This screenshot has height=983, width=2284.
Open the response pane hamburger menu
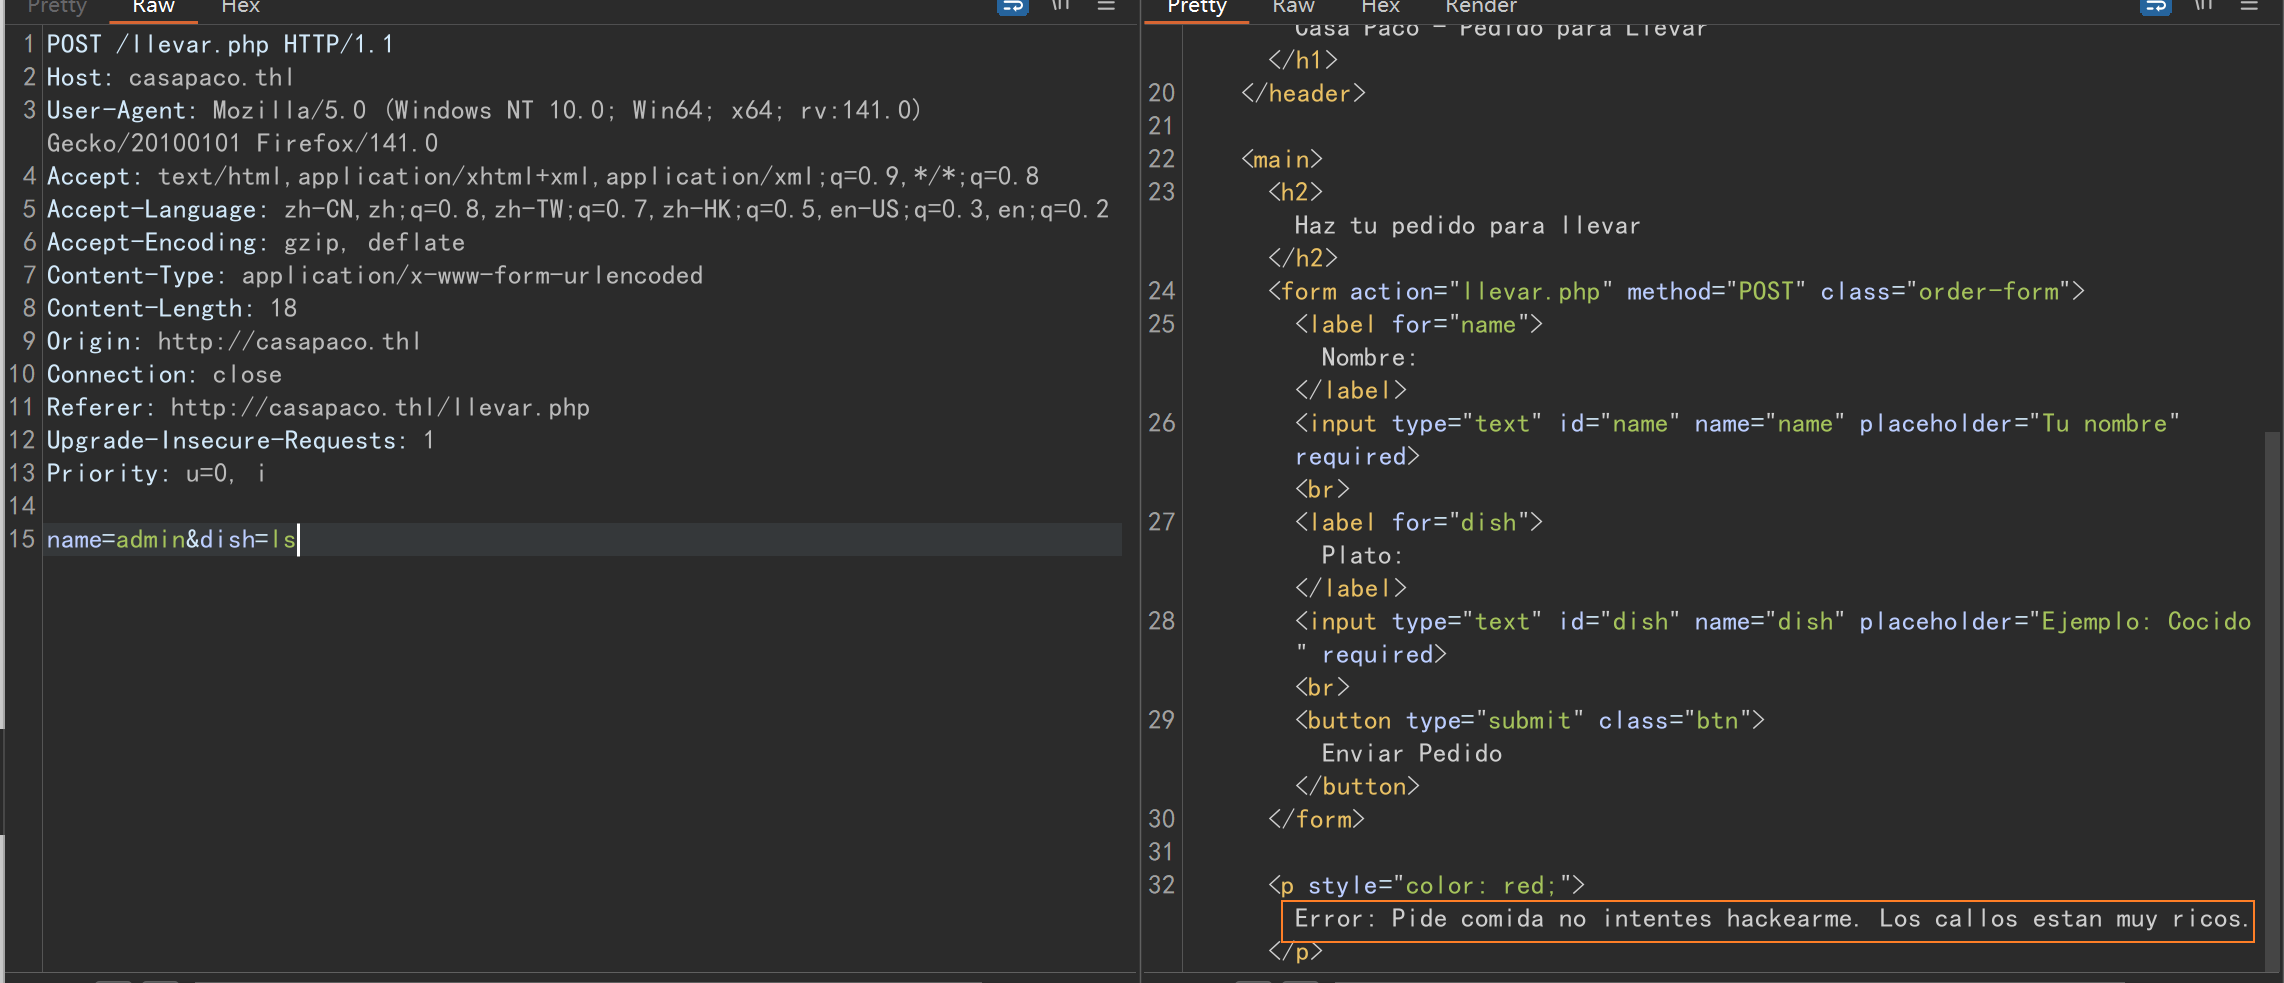(x=2249, y=6)
